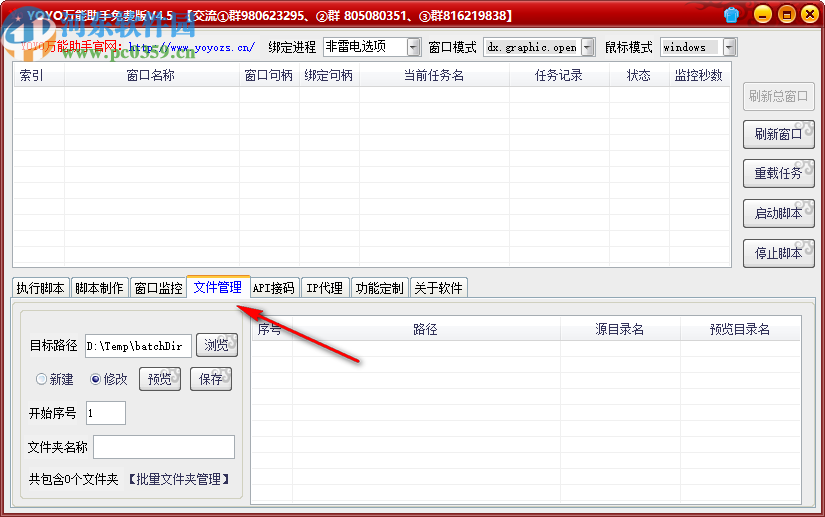Click the 窗口句柄 column header
The height and width of the screenshot is (517, 825).
269,76
